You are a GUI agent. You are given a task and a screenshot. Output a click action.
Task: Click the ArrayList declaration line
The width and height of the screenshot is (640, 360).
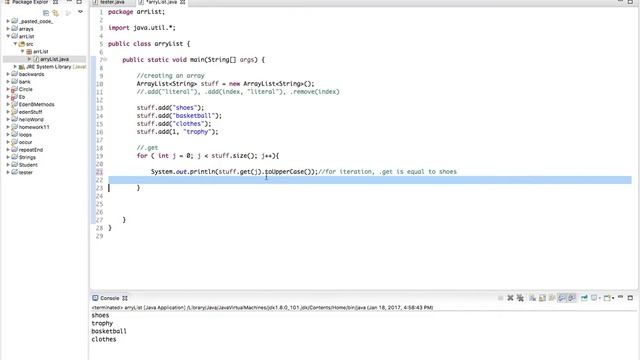pyautogui.click(x=225, y=84)
